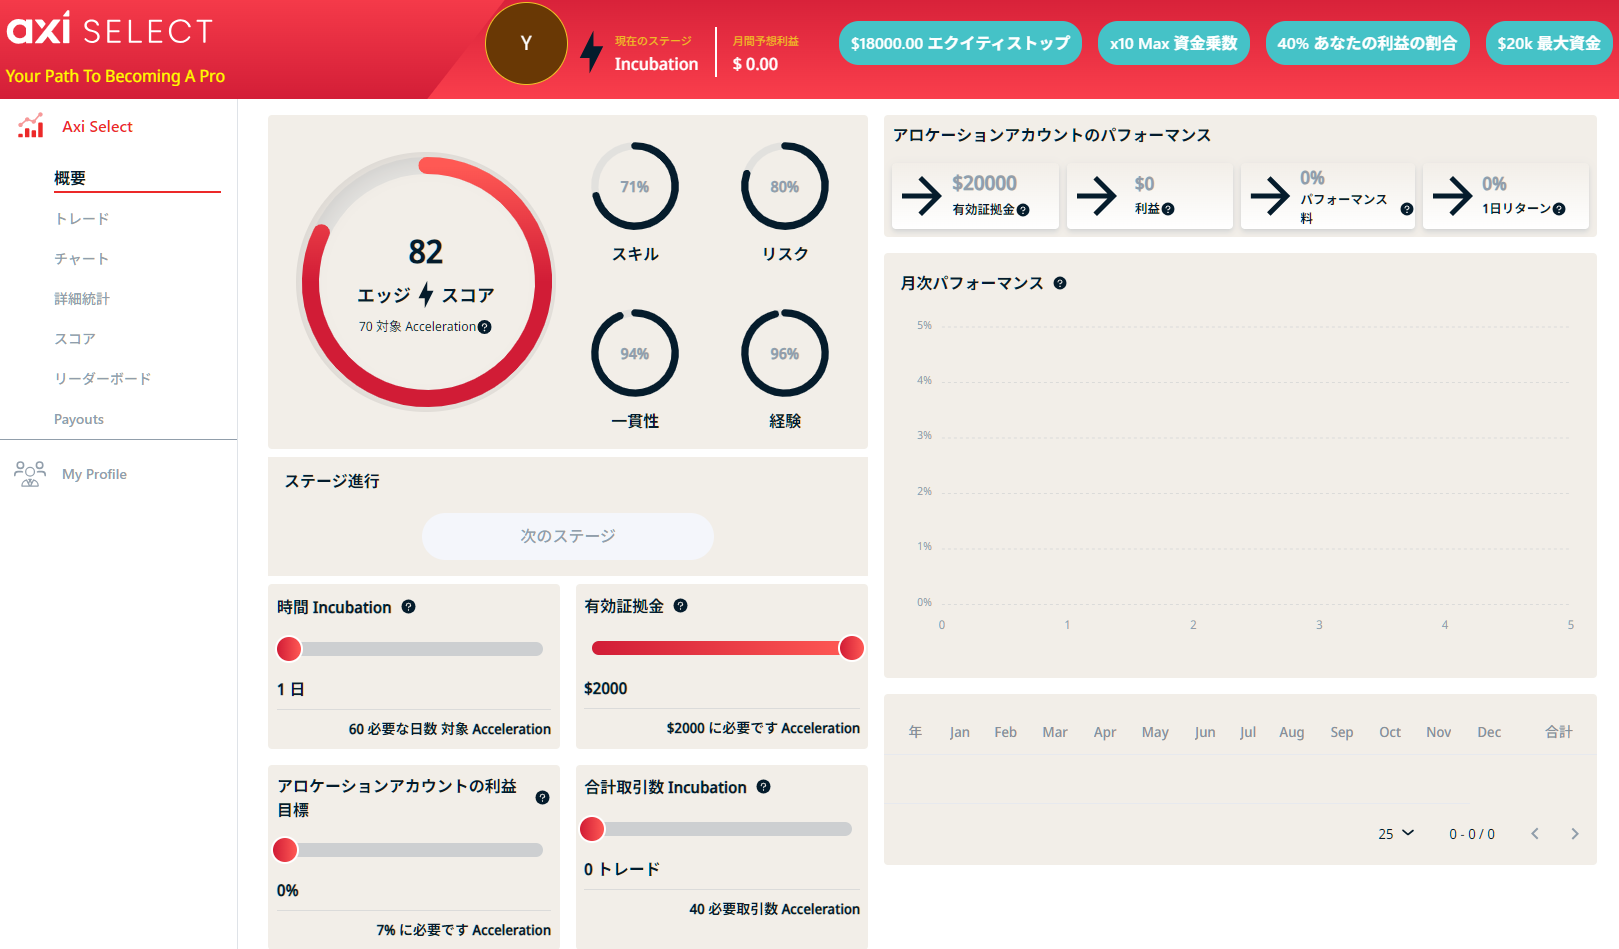Click the x10 Max 資金乗数 pill

1174,43
